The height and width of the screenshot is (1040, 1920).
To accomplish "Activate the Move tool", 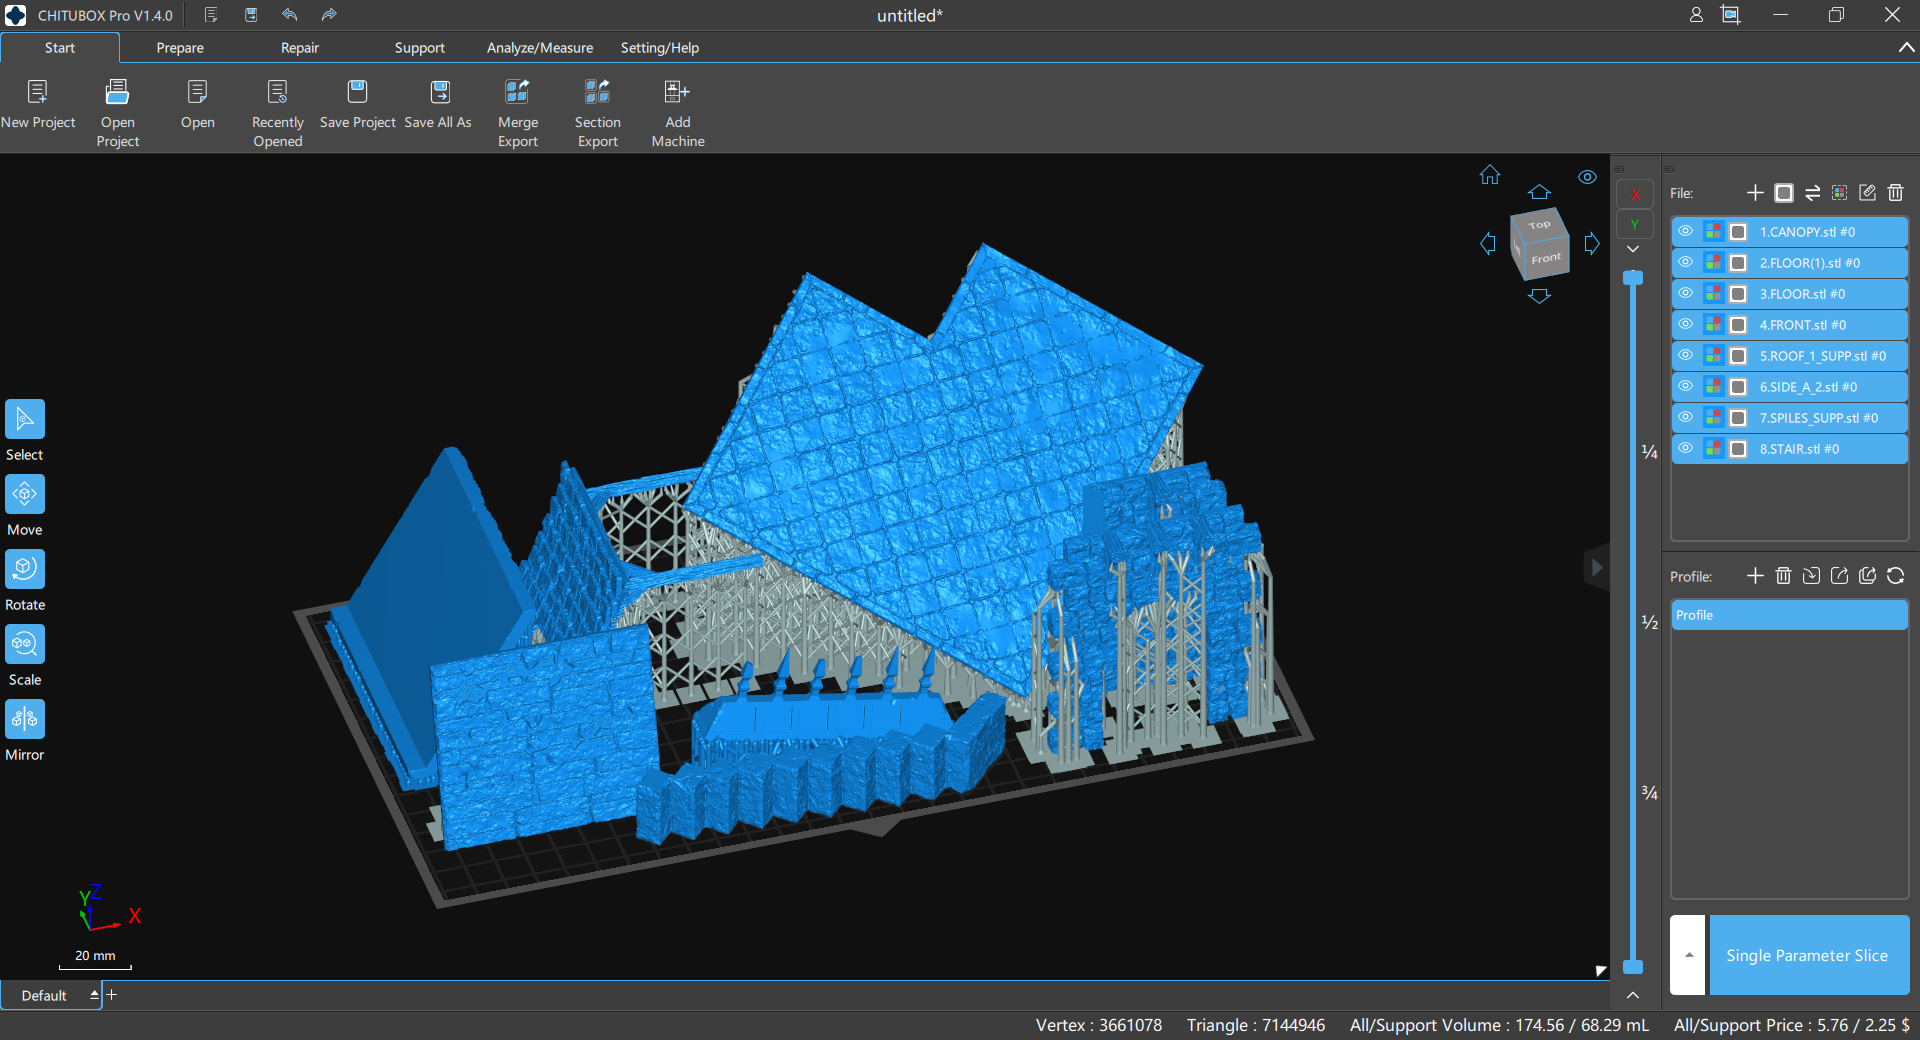I will [x=25, y=494].
